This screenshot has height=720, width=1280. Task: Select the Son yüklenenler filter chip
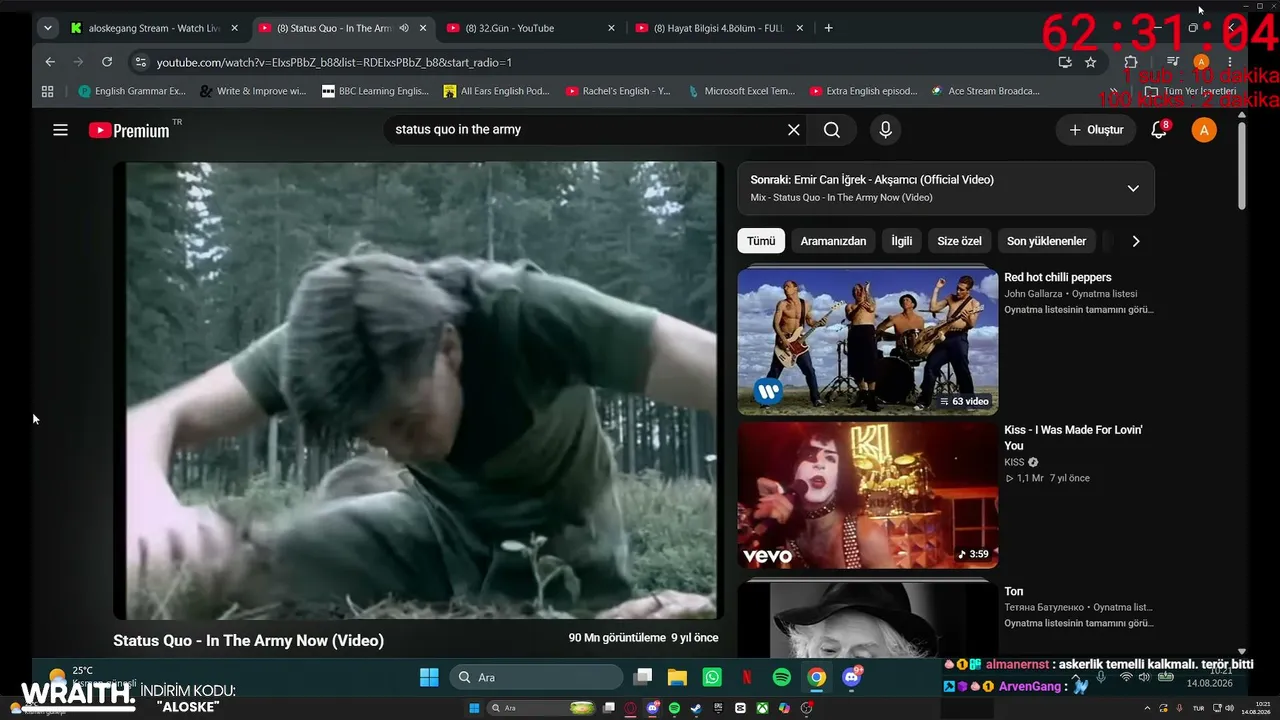point(1046,241)
